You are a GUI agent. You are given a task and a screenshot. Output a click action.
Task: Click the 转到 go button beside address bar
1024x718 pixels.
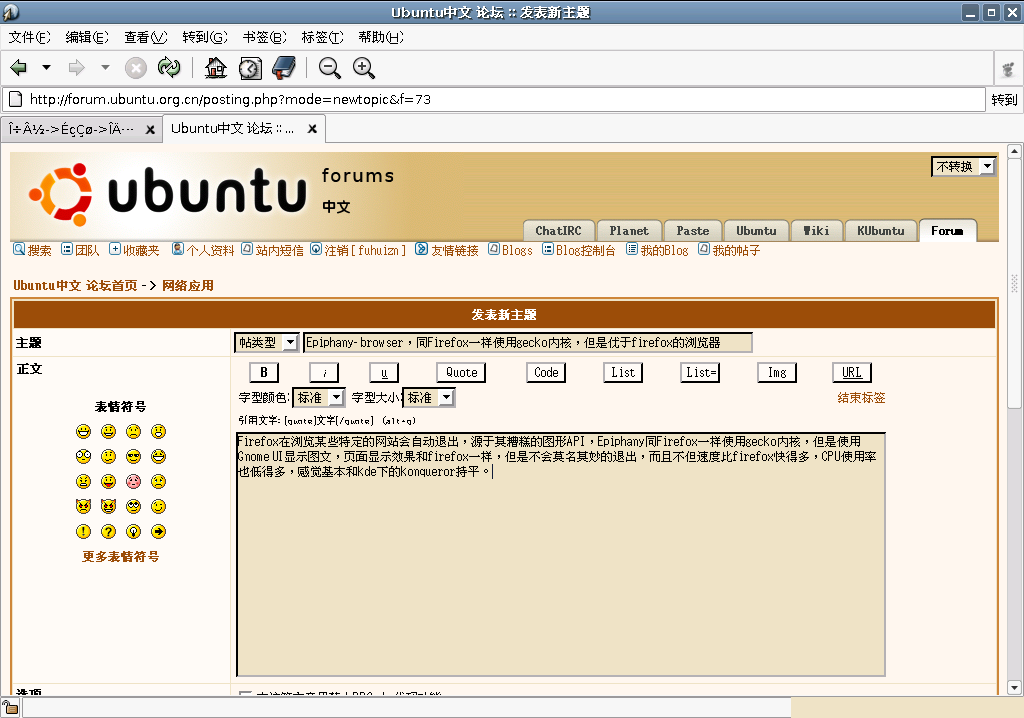click(x=1004, y=100)
